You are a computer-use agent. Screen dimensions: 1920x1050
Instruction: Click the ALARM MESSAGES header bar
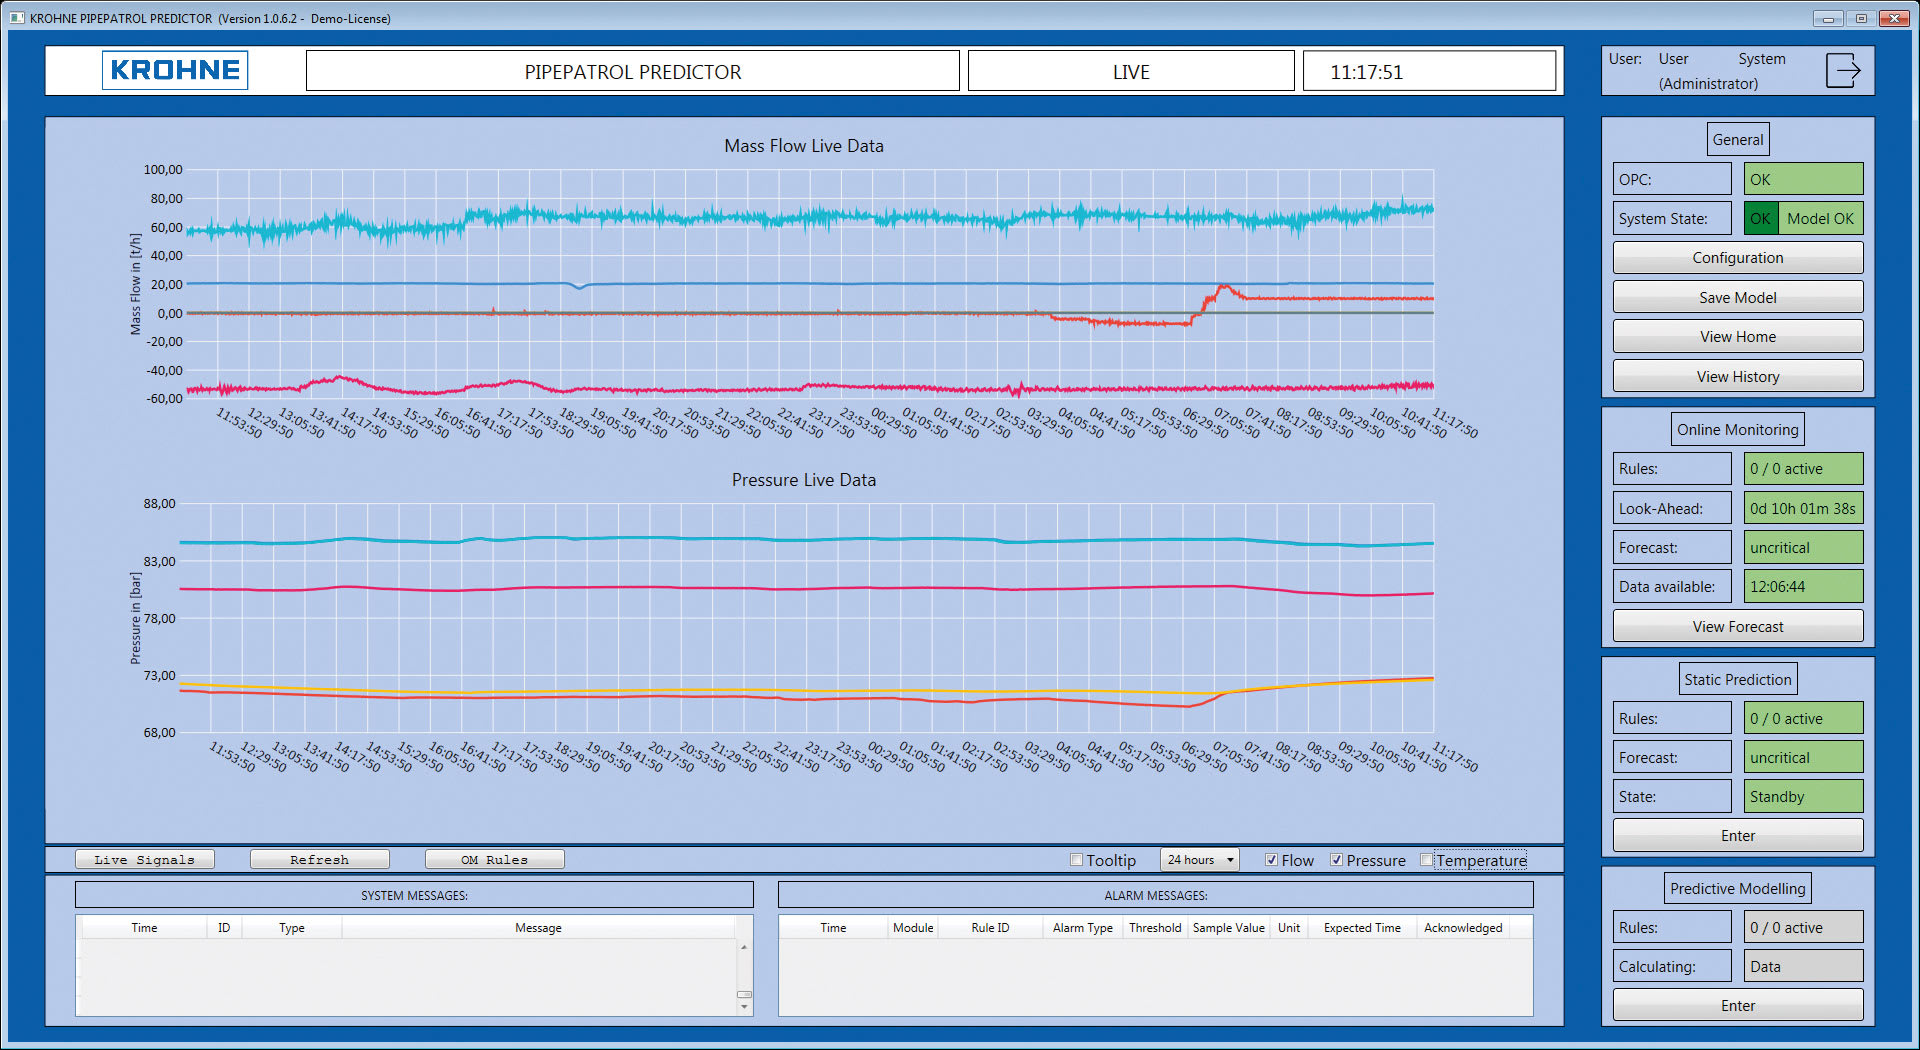(1155, 896)
